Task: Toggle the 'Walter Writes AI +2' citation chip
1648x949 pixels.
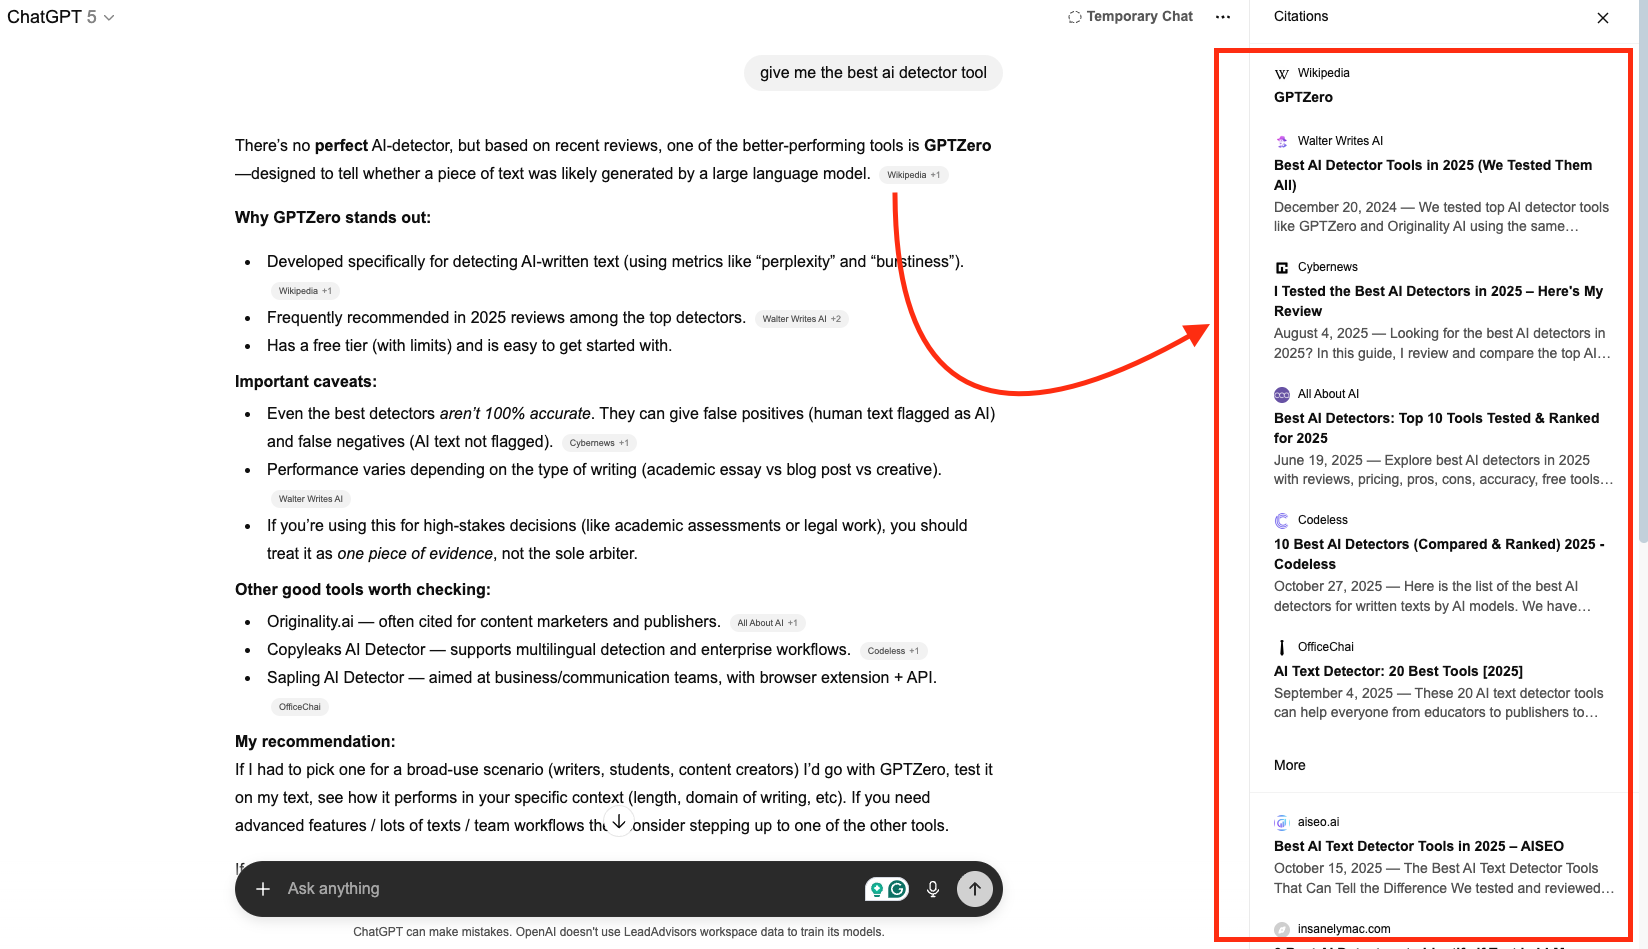Action: tap(801, 318)
